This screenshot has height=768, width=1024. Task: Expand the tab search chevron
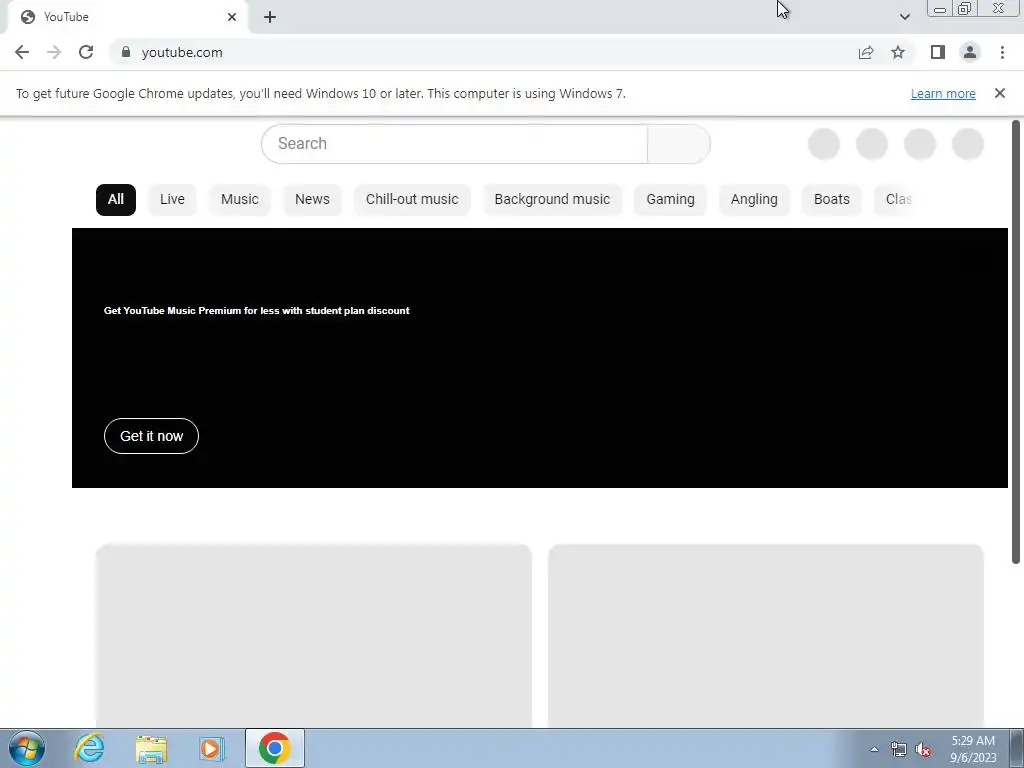[904, 17]
